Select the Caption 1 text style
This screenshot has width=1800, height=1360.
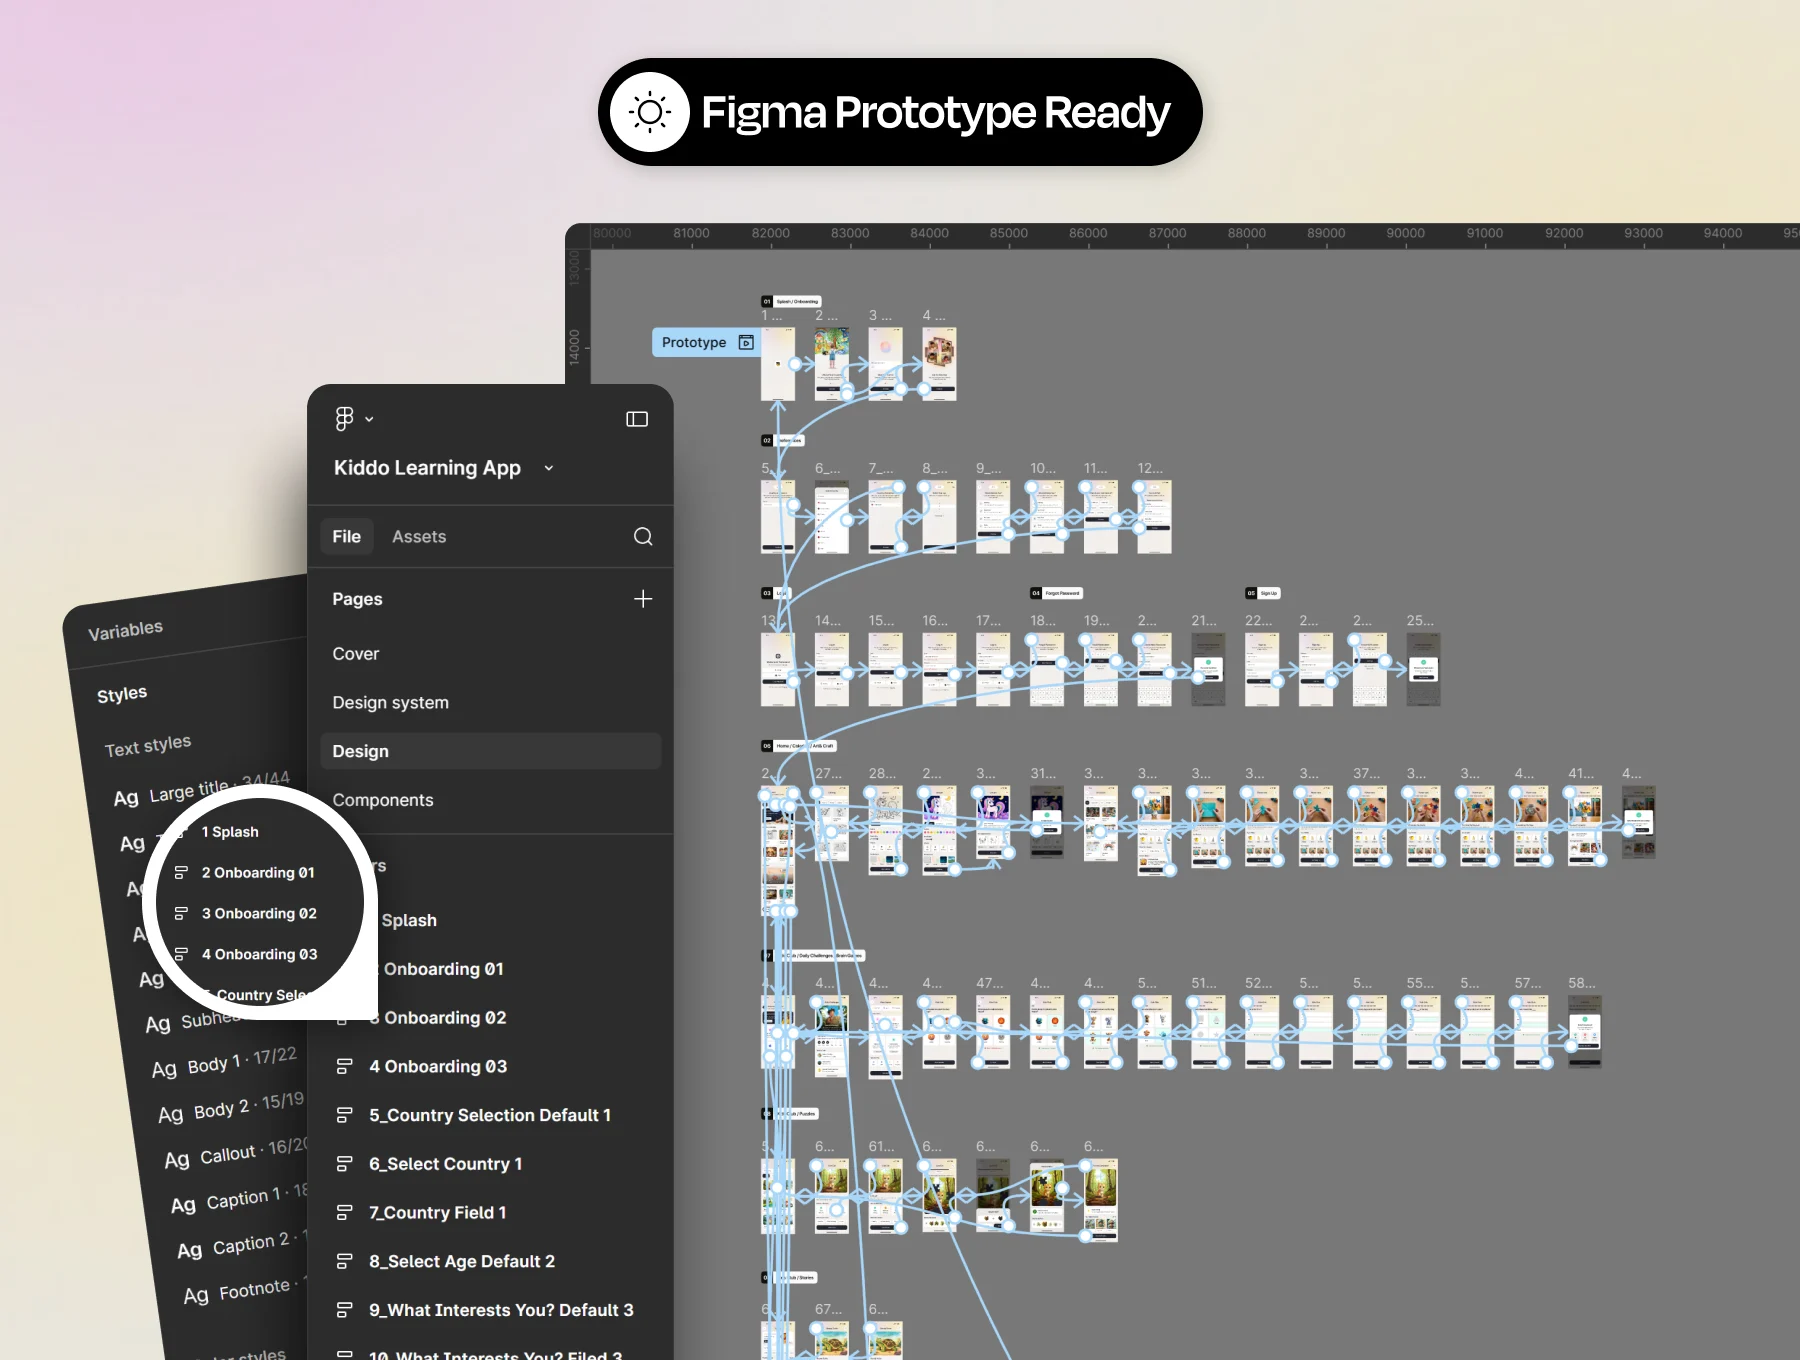tap(240, 1199)
